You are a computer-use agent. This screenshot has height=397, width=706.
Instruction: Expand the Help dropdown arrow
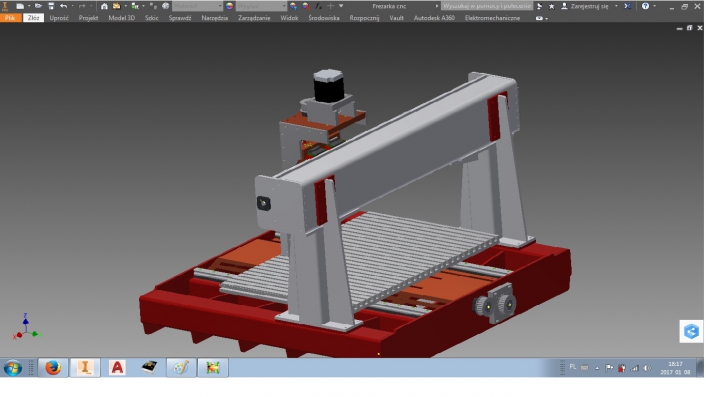click(654, 6)
